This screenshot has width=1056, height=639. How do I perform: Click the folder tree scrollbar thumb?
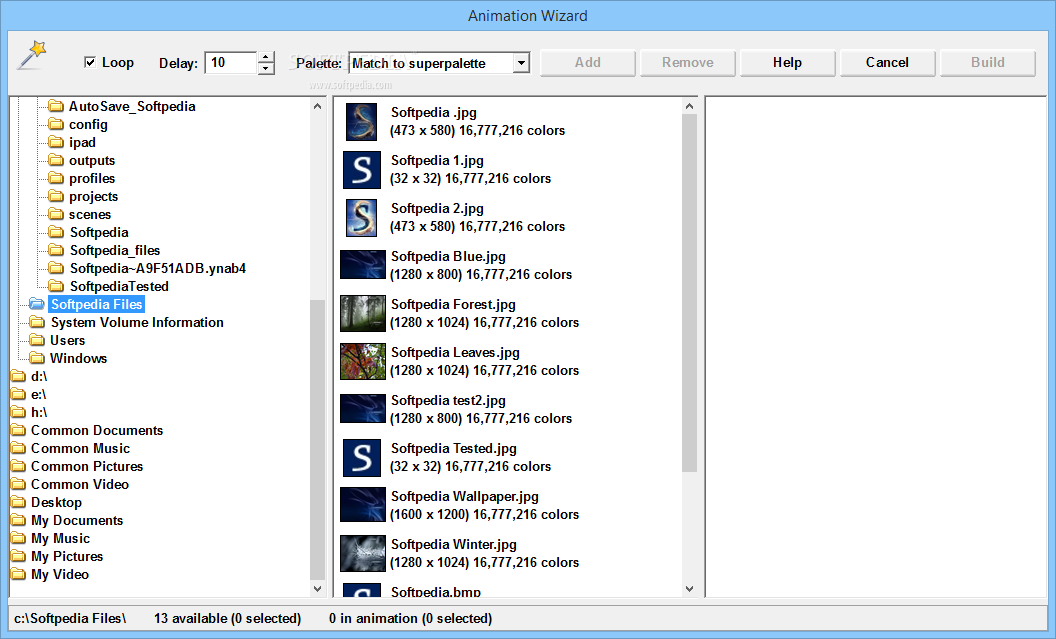point(317,439)
